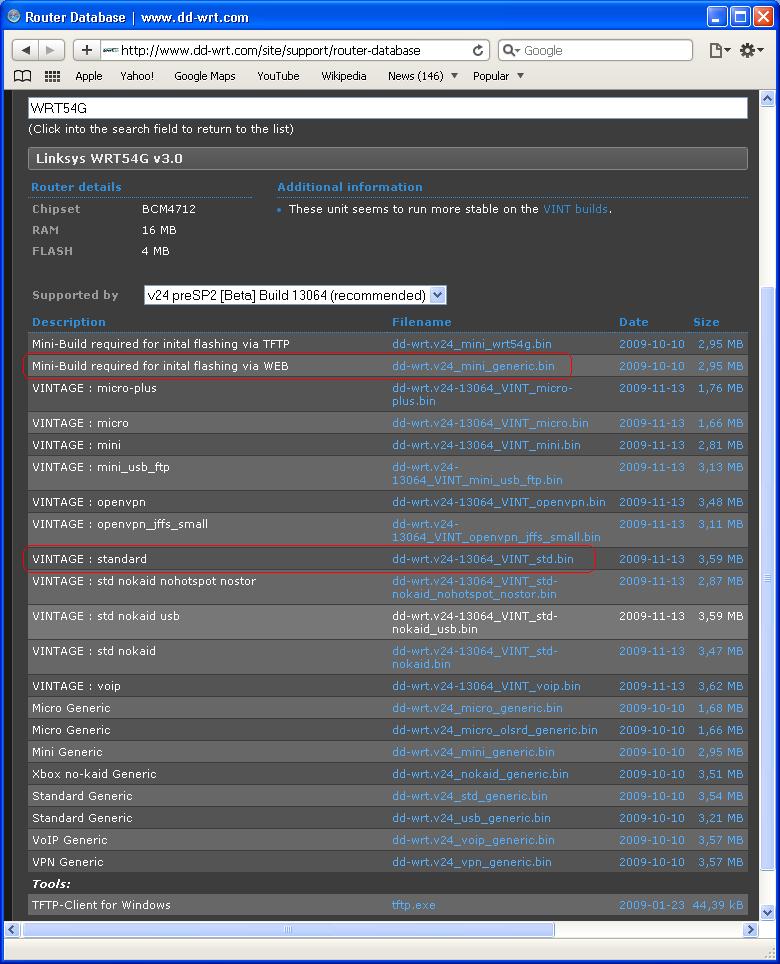
Task: Reload the page with the refresh icon
Action: 478,50
